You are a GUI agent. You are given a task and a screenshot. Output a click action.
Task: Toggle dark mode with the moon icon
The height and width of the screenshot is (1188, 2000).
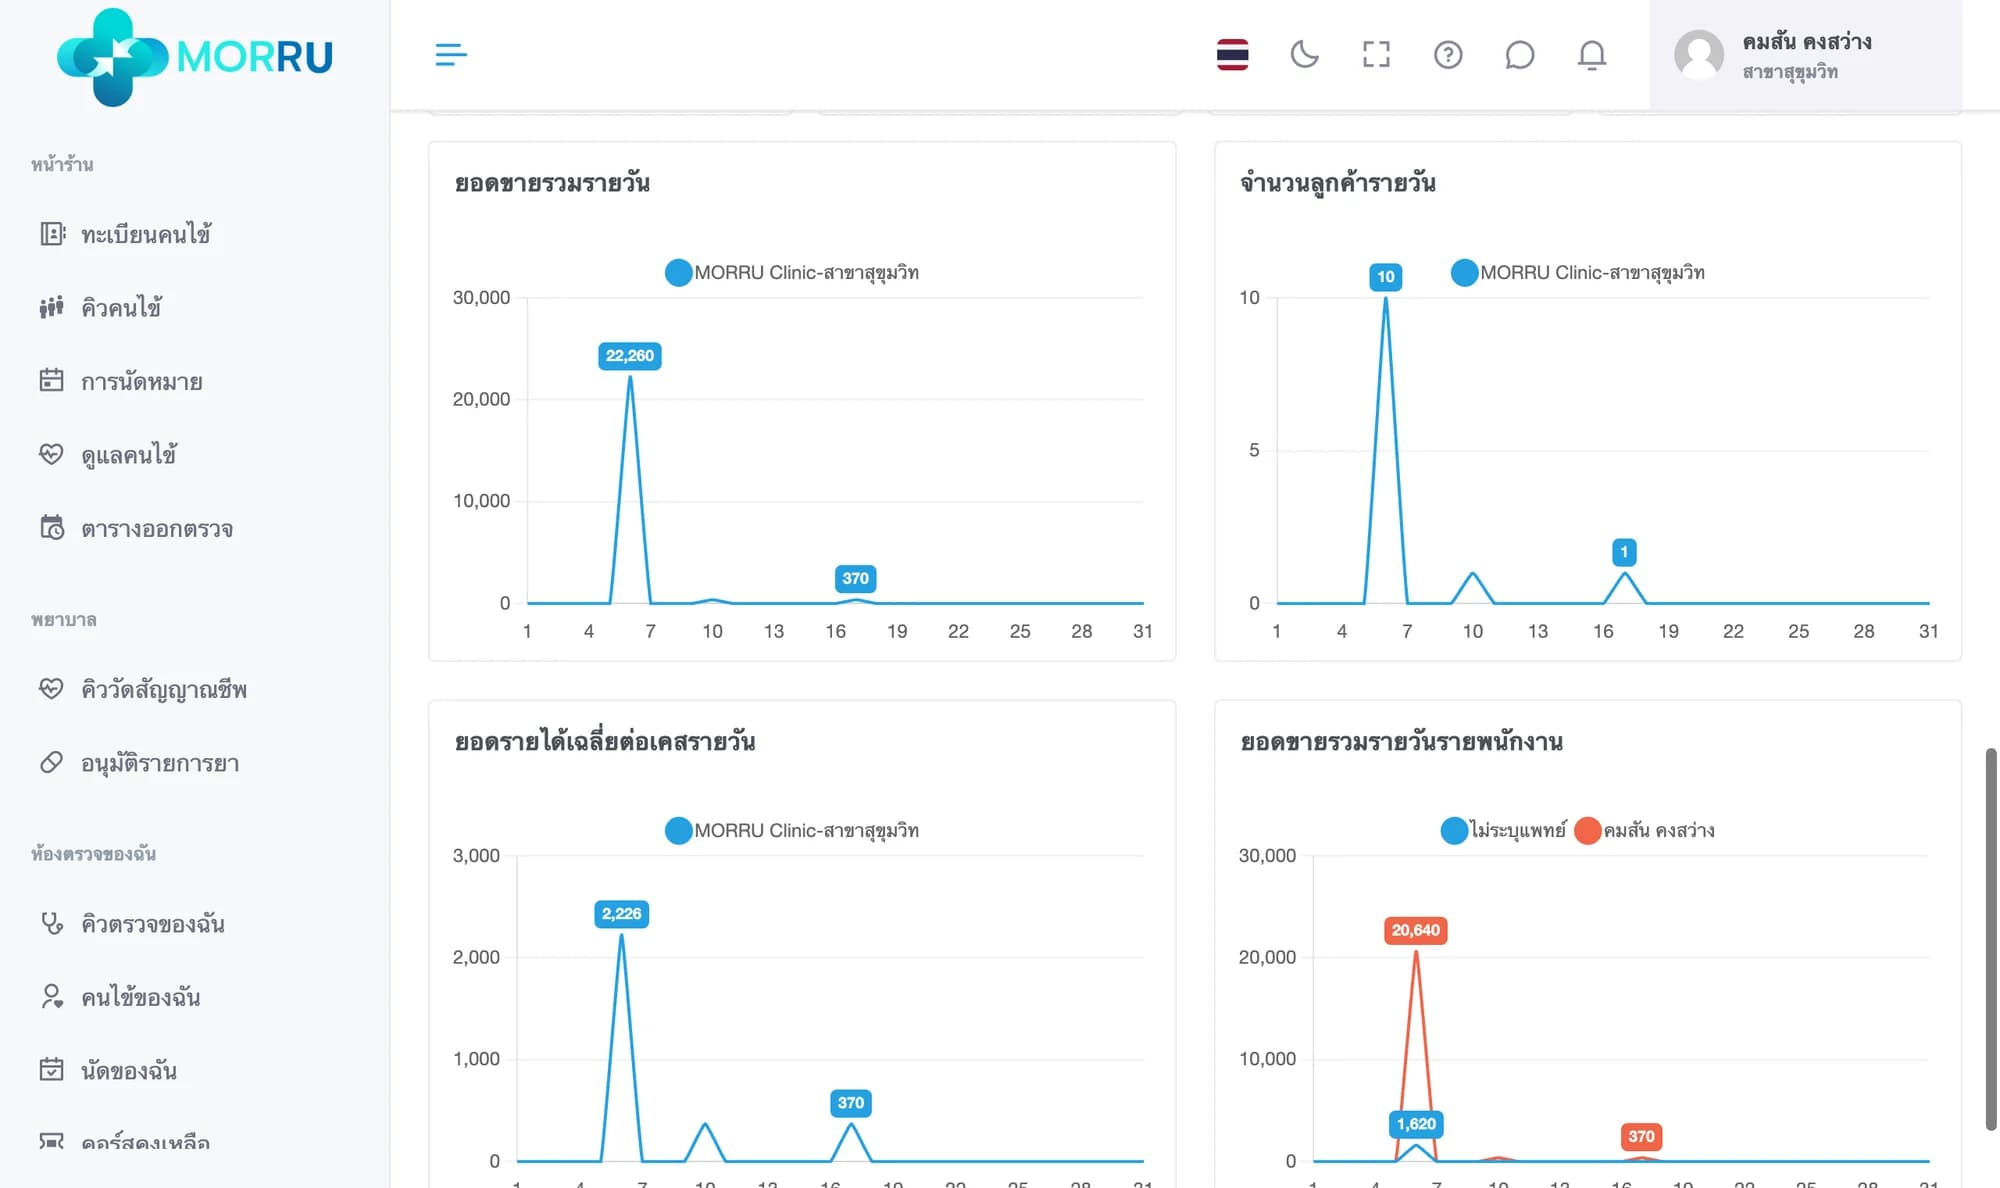(x=1304, y=55)
